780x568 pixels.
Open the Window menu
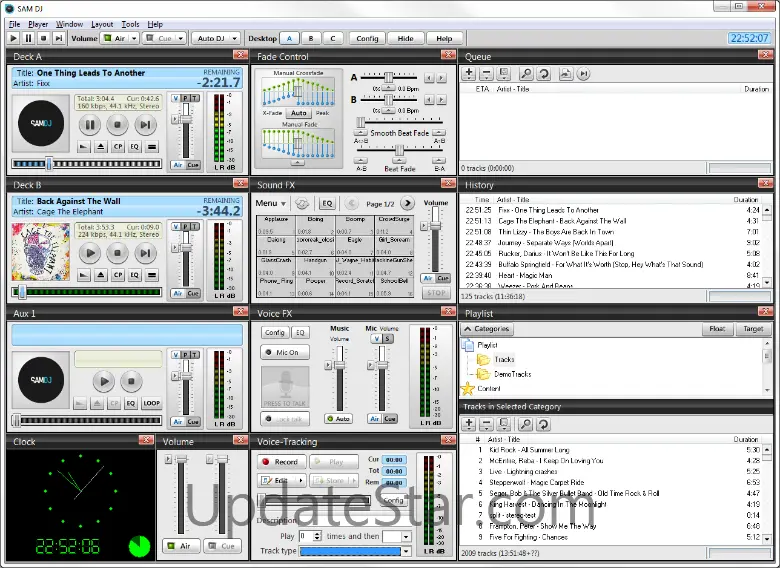69,24
